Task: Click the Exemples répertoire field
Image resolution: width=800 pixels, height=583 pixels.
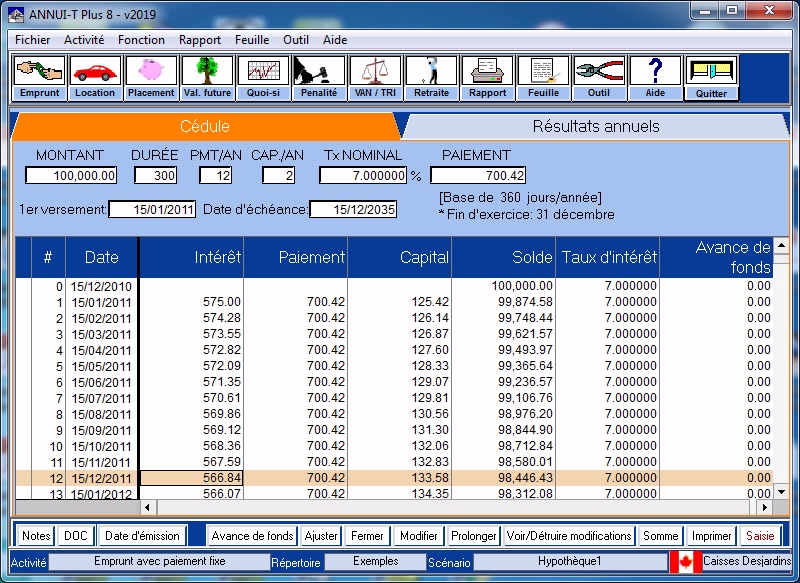Action: pos(376,562)
